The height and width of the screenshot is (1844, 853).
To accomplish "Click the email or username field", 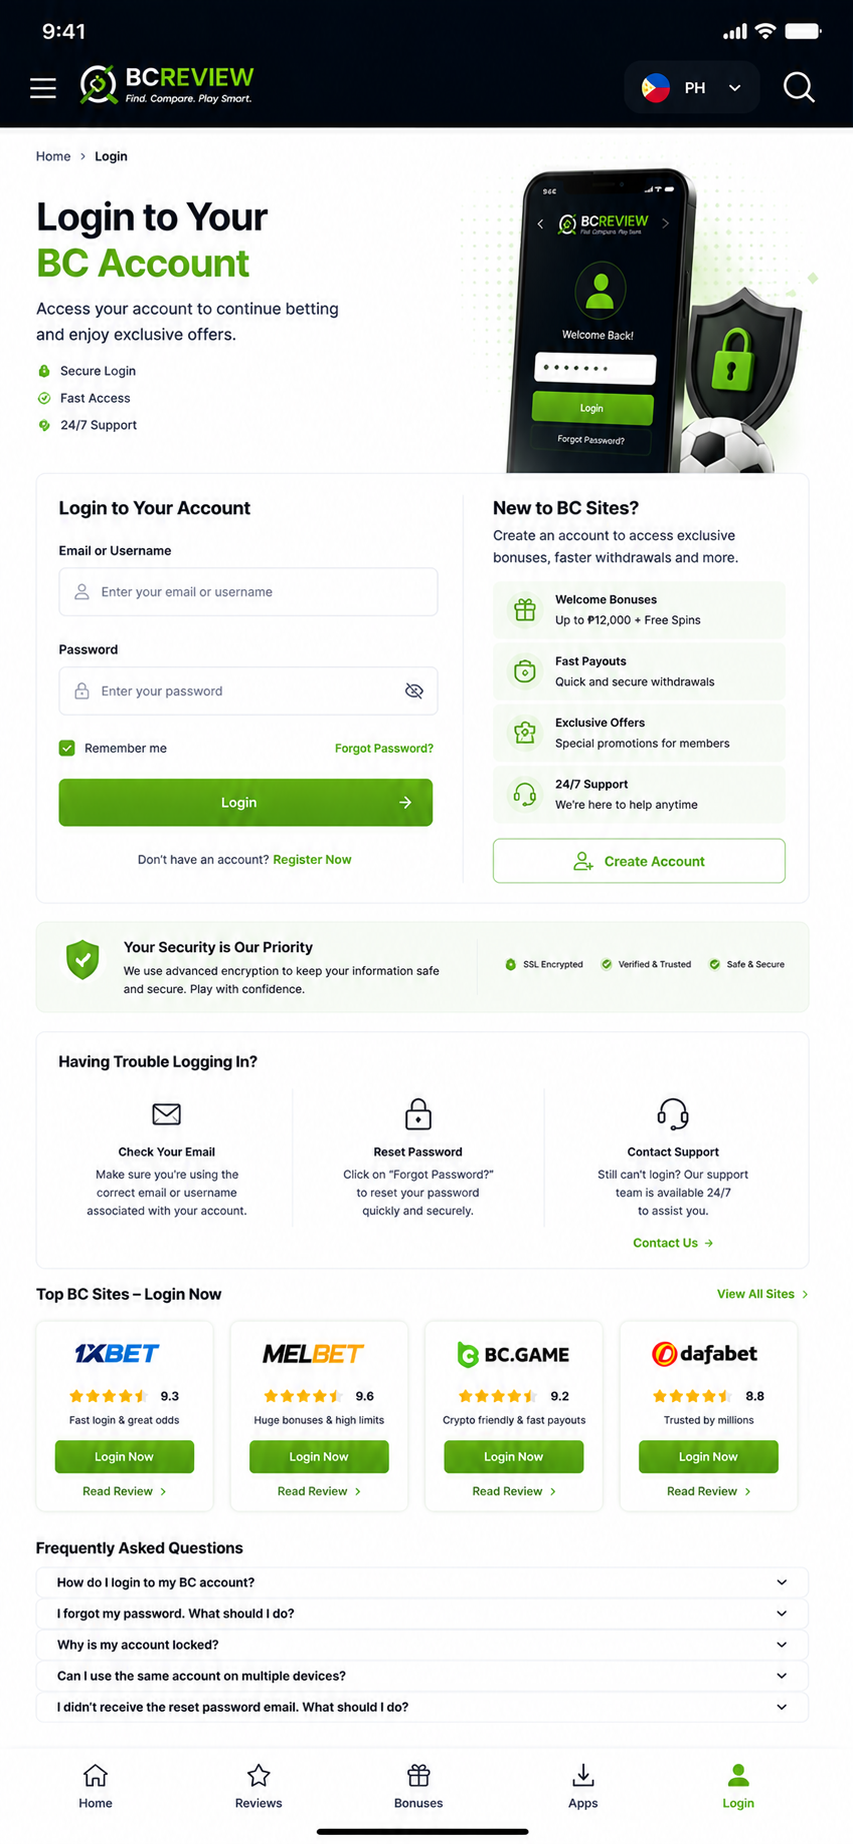I will pyautogui.click(x=248, y=592).
